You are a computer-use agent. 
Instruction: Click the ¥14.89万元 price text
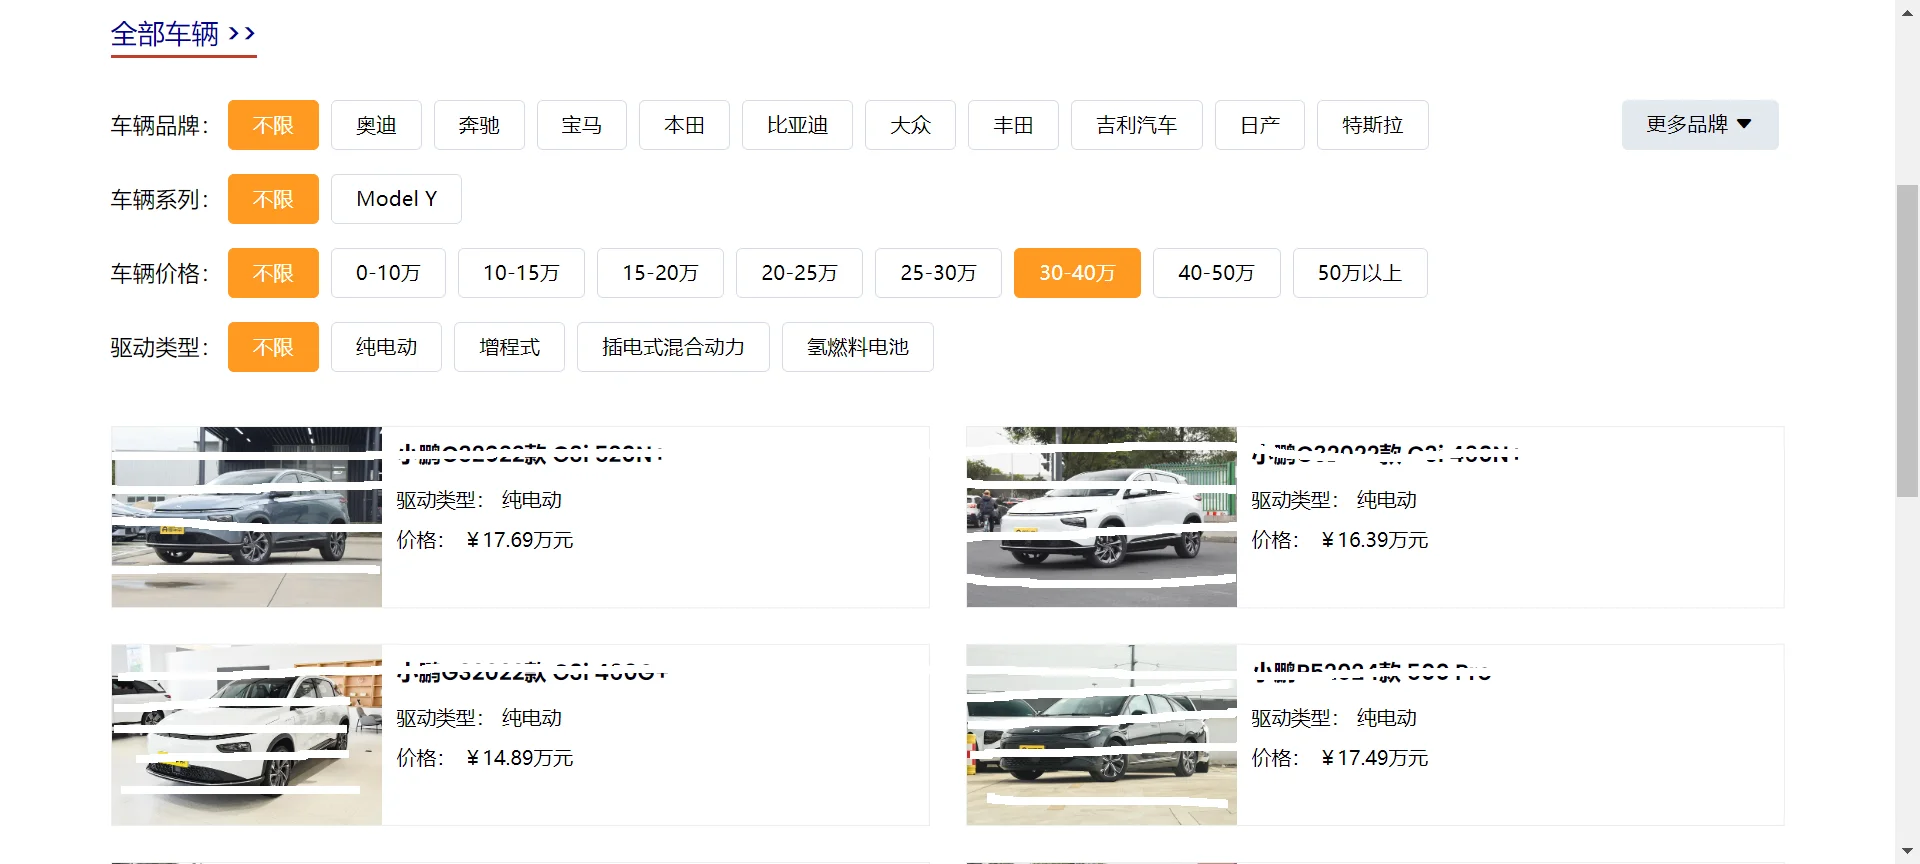520,758
